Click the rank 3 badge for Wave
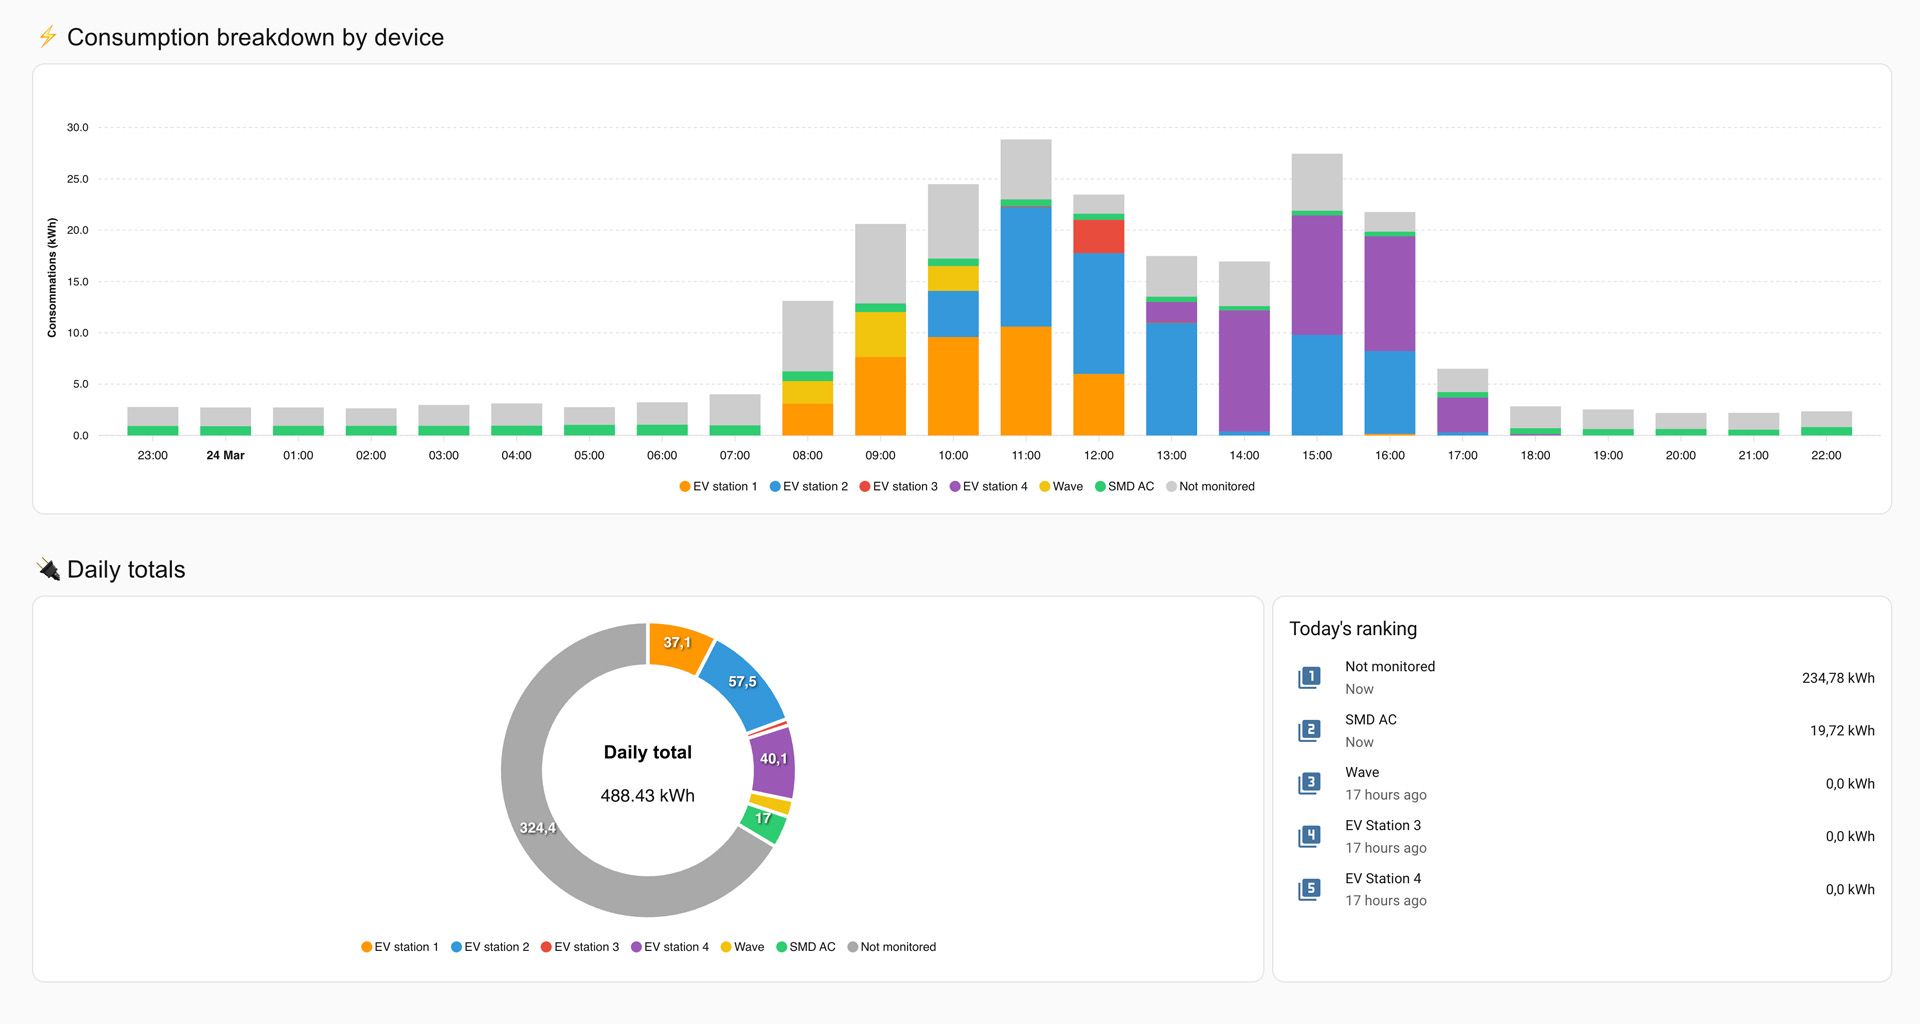This screenshot has width=1920, height=1024. (x=1309, y=784)
